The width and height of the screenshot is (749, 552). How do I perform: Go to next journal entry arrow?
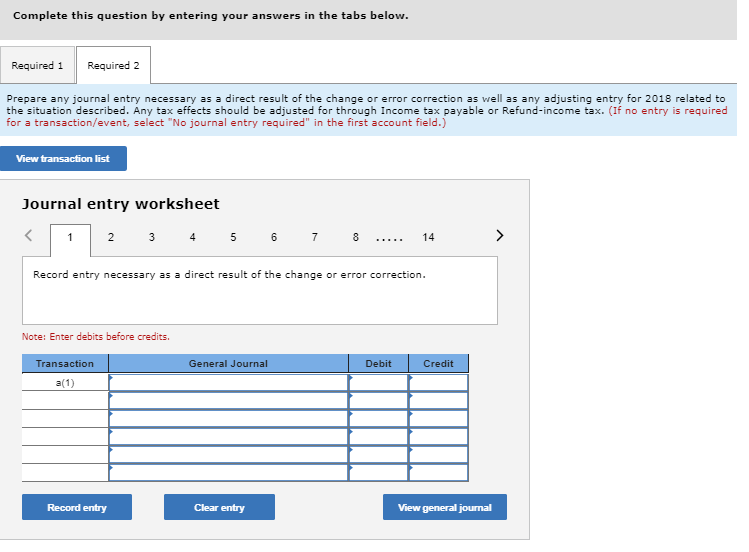[500, 235]
